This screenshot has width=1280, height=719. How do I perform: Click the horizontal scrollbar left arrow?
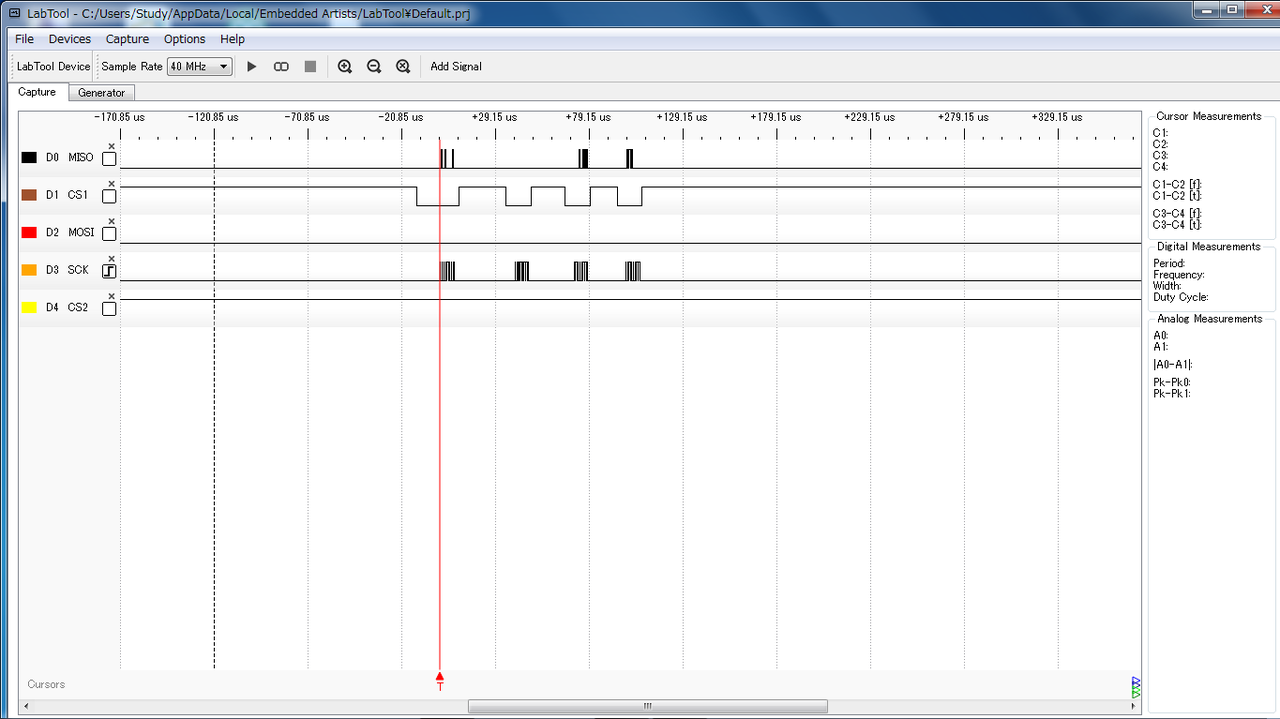click(x=25, y=706)
